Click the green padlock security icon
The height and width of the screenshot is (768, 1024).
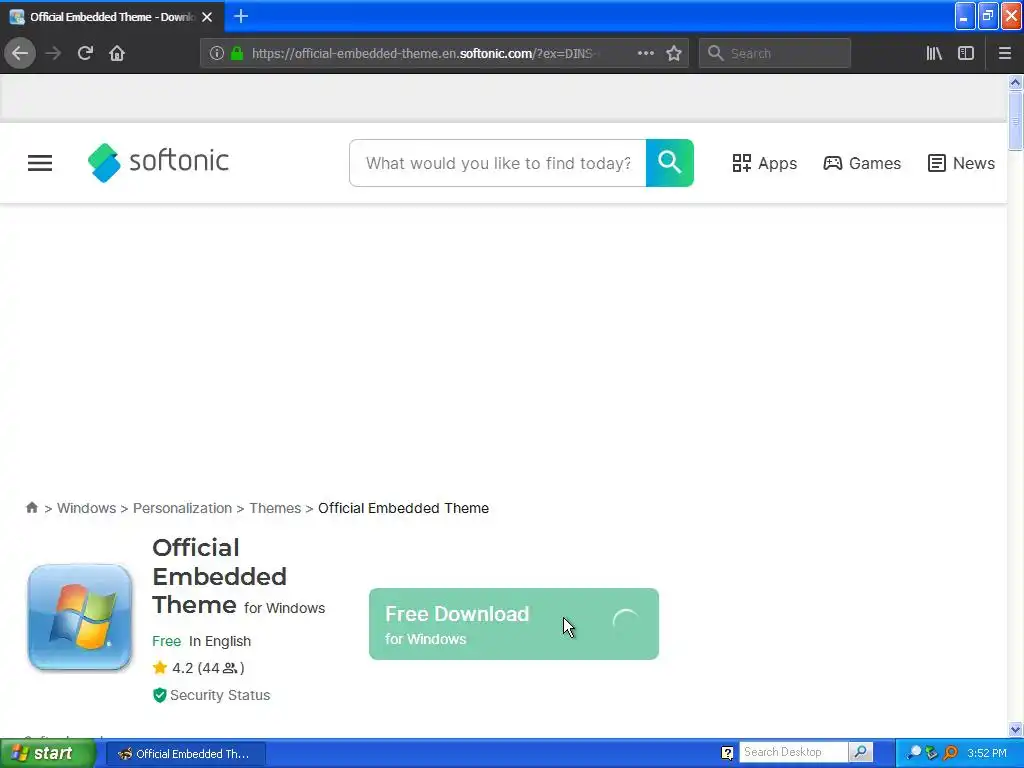[237, 53]
